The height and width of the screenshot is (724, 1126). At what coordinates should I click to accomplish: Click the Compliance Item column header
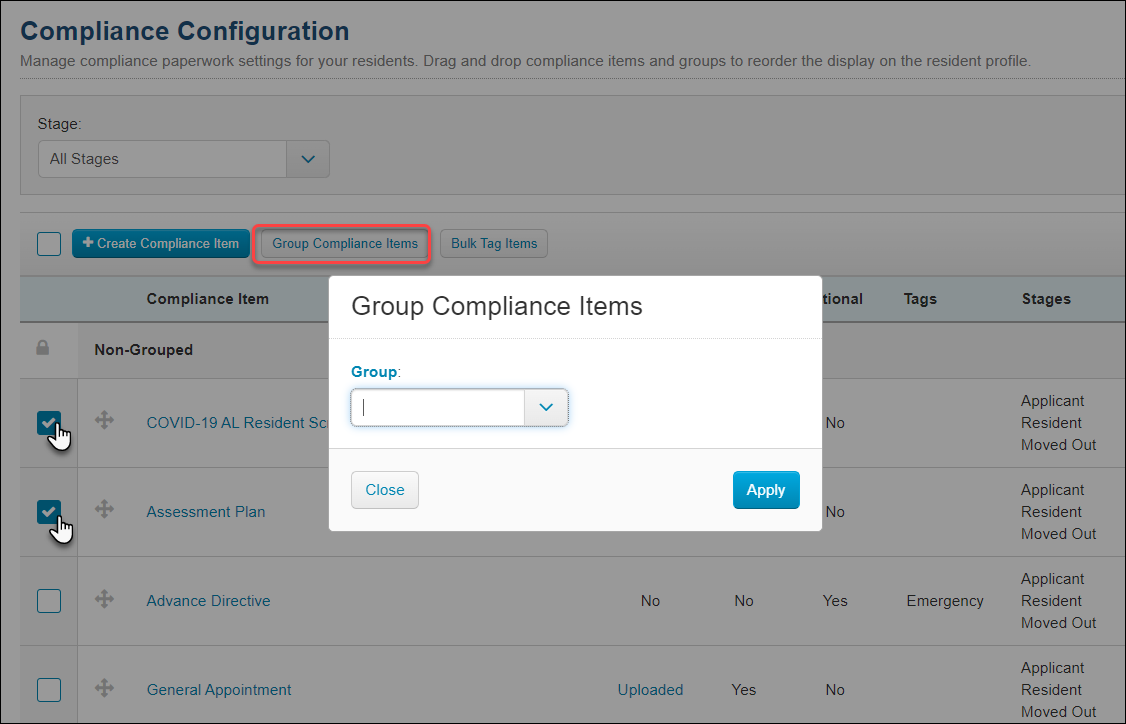tap(208, 299)
